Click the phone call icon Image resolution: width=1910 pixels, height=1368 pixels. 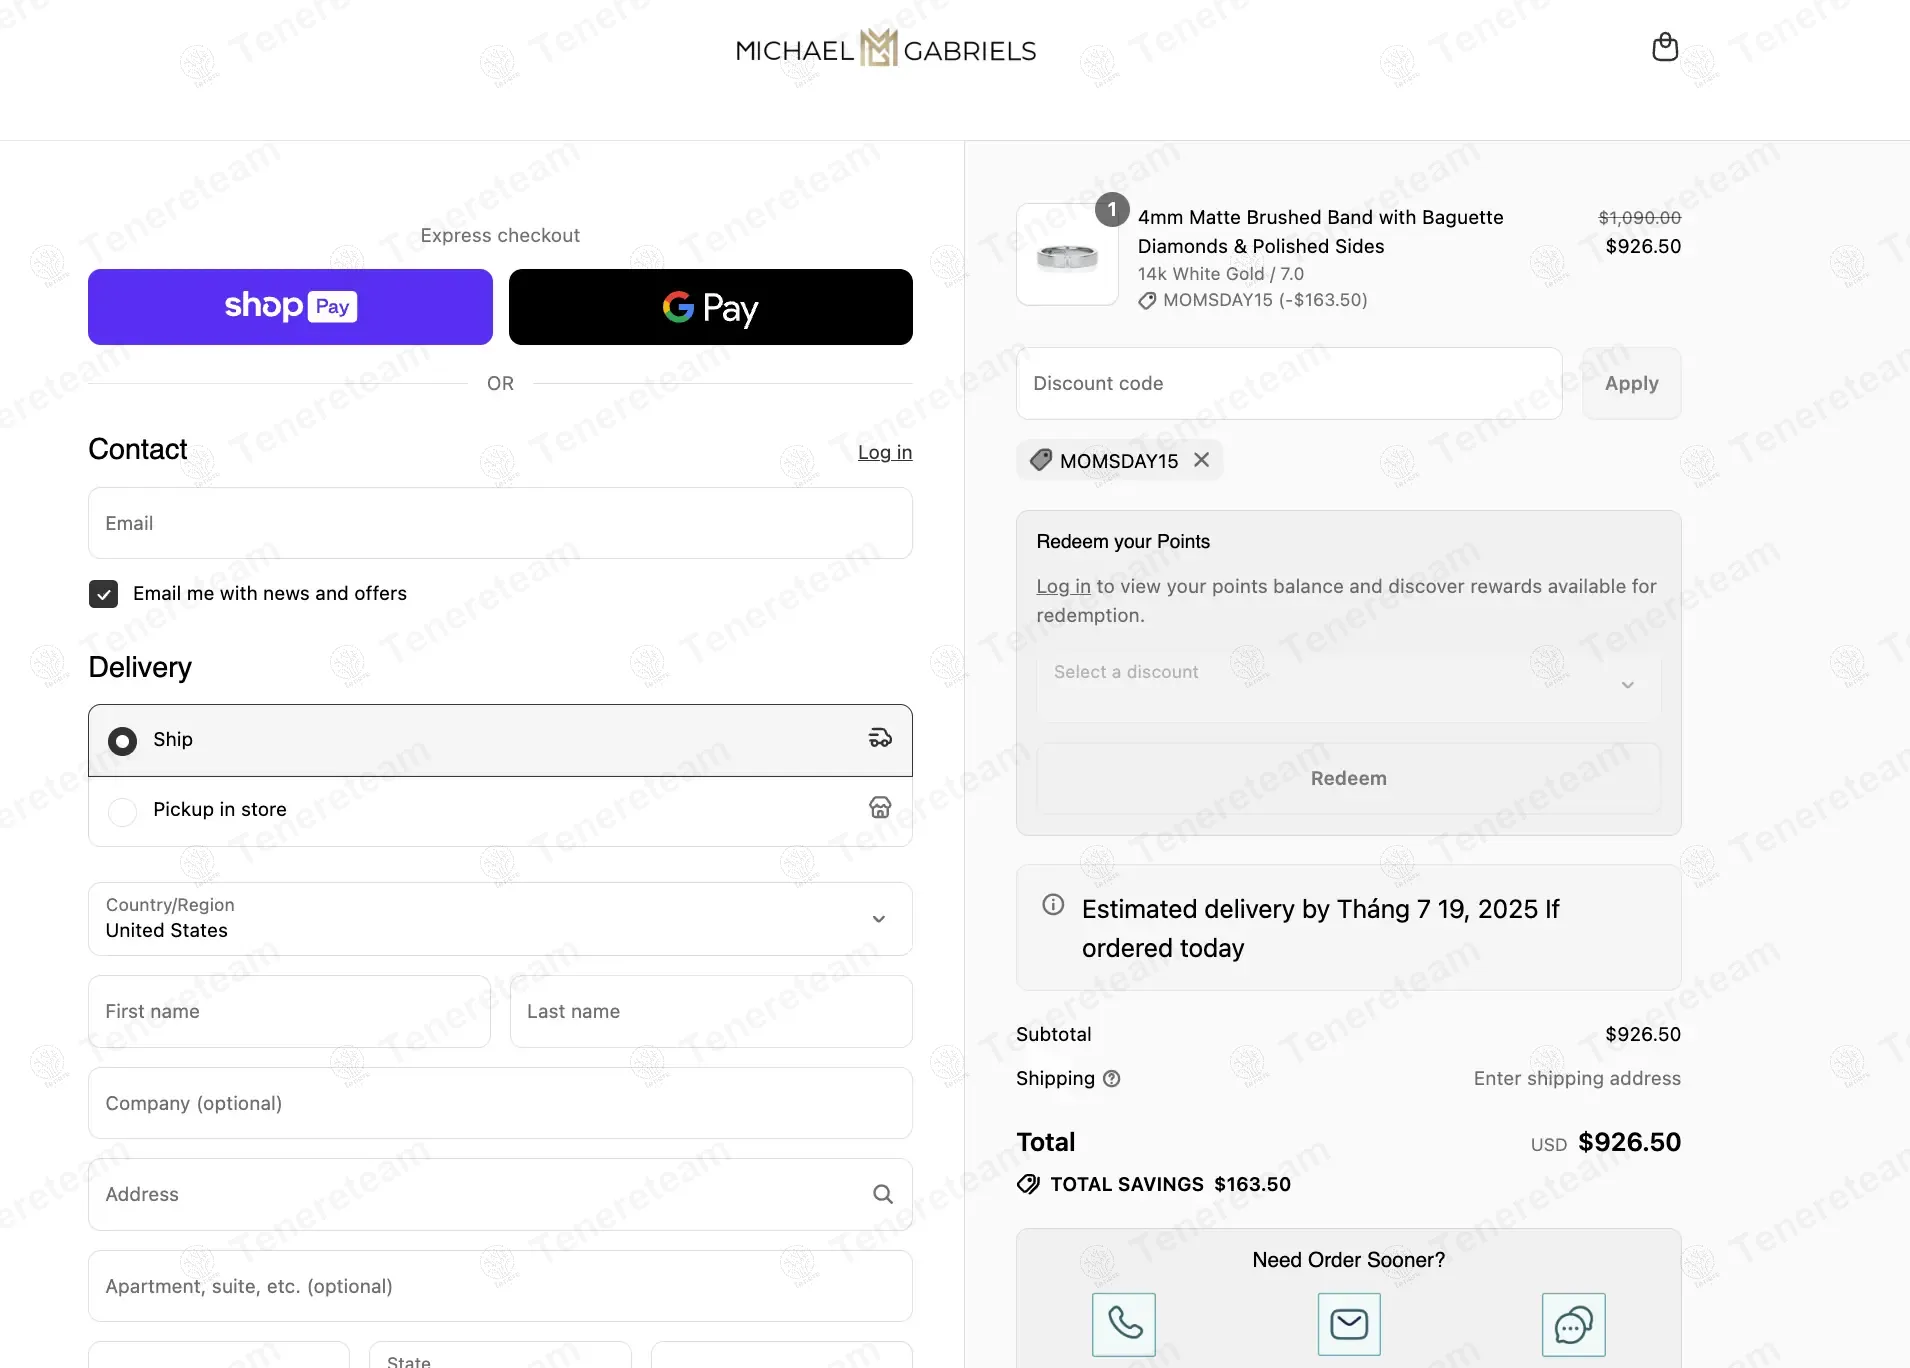pos(1124,1324)
